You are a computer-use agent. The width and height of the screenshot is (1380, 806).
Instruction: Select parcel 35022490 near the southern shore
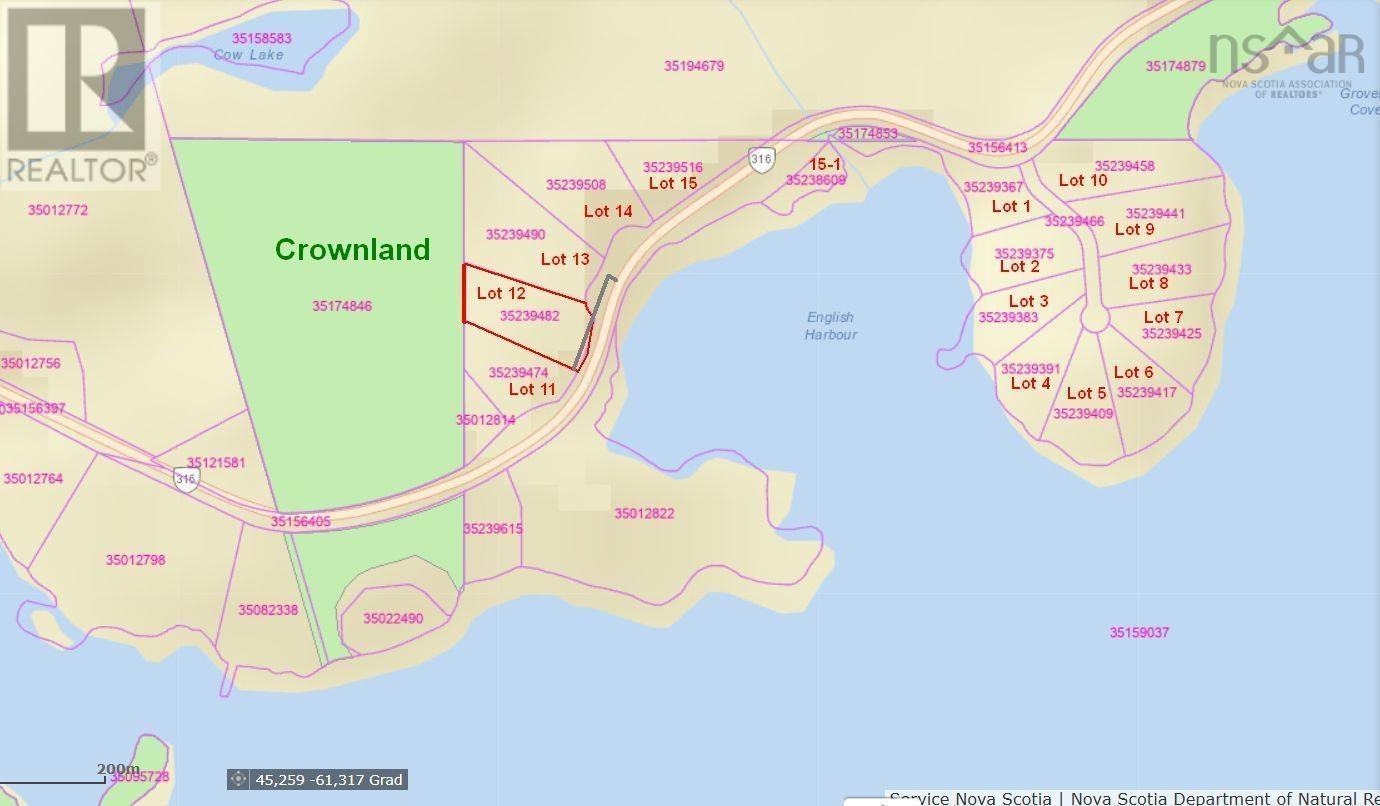point(393,619)
